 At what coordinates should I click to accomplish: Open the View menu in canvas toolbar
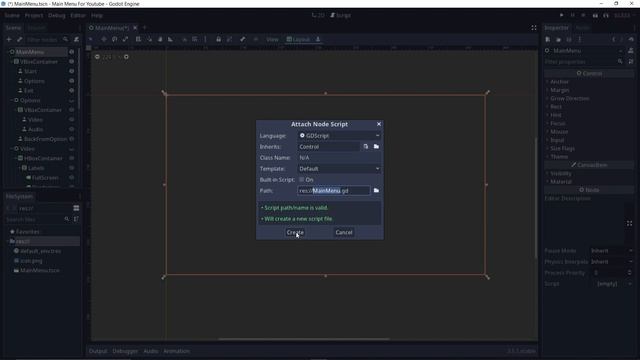click(x=272, y=40)
